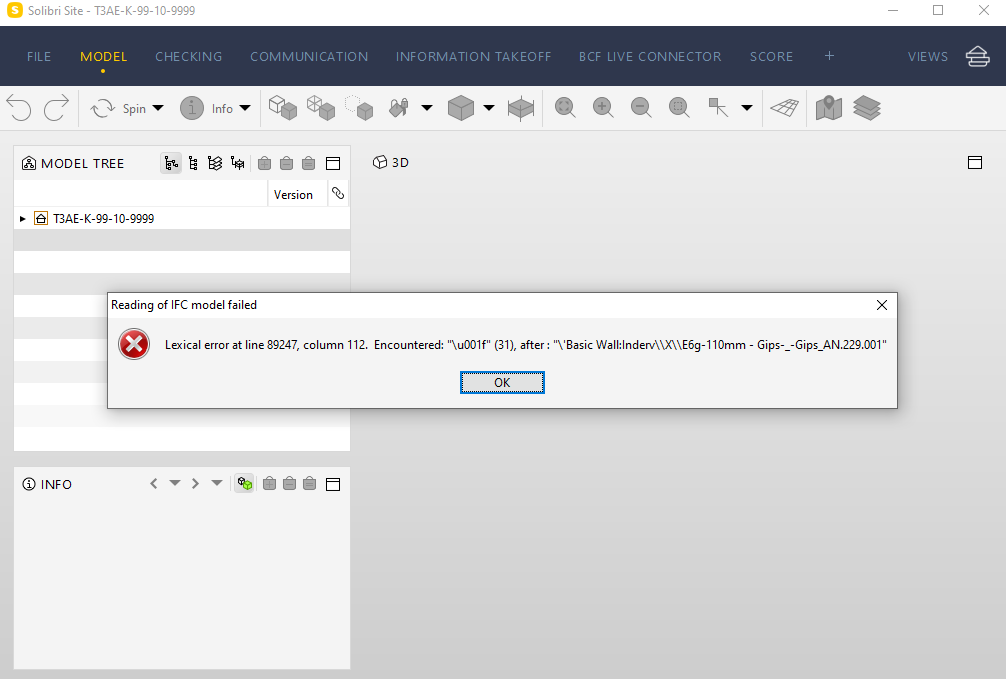Toggle Model Tree containment hierarchy view
1006x679 pixels.
click(171, 164)
